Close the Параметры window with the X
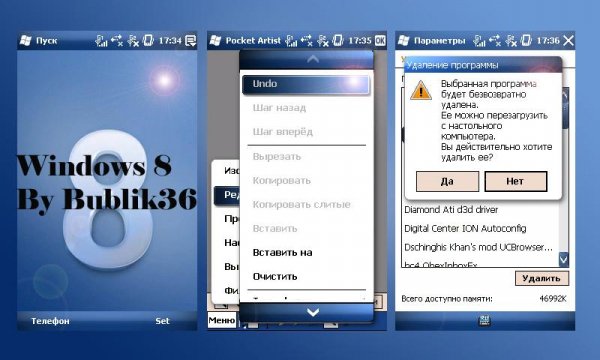The image size is (600, 360). 569,40
